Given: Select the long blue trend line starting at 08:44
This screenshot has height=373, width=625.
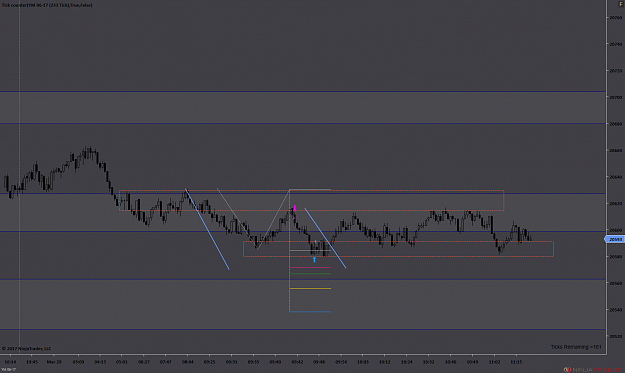Looking at the screenshot, I should tap(207, 229).
